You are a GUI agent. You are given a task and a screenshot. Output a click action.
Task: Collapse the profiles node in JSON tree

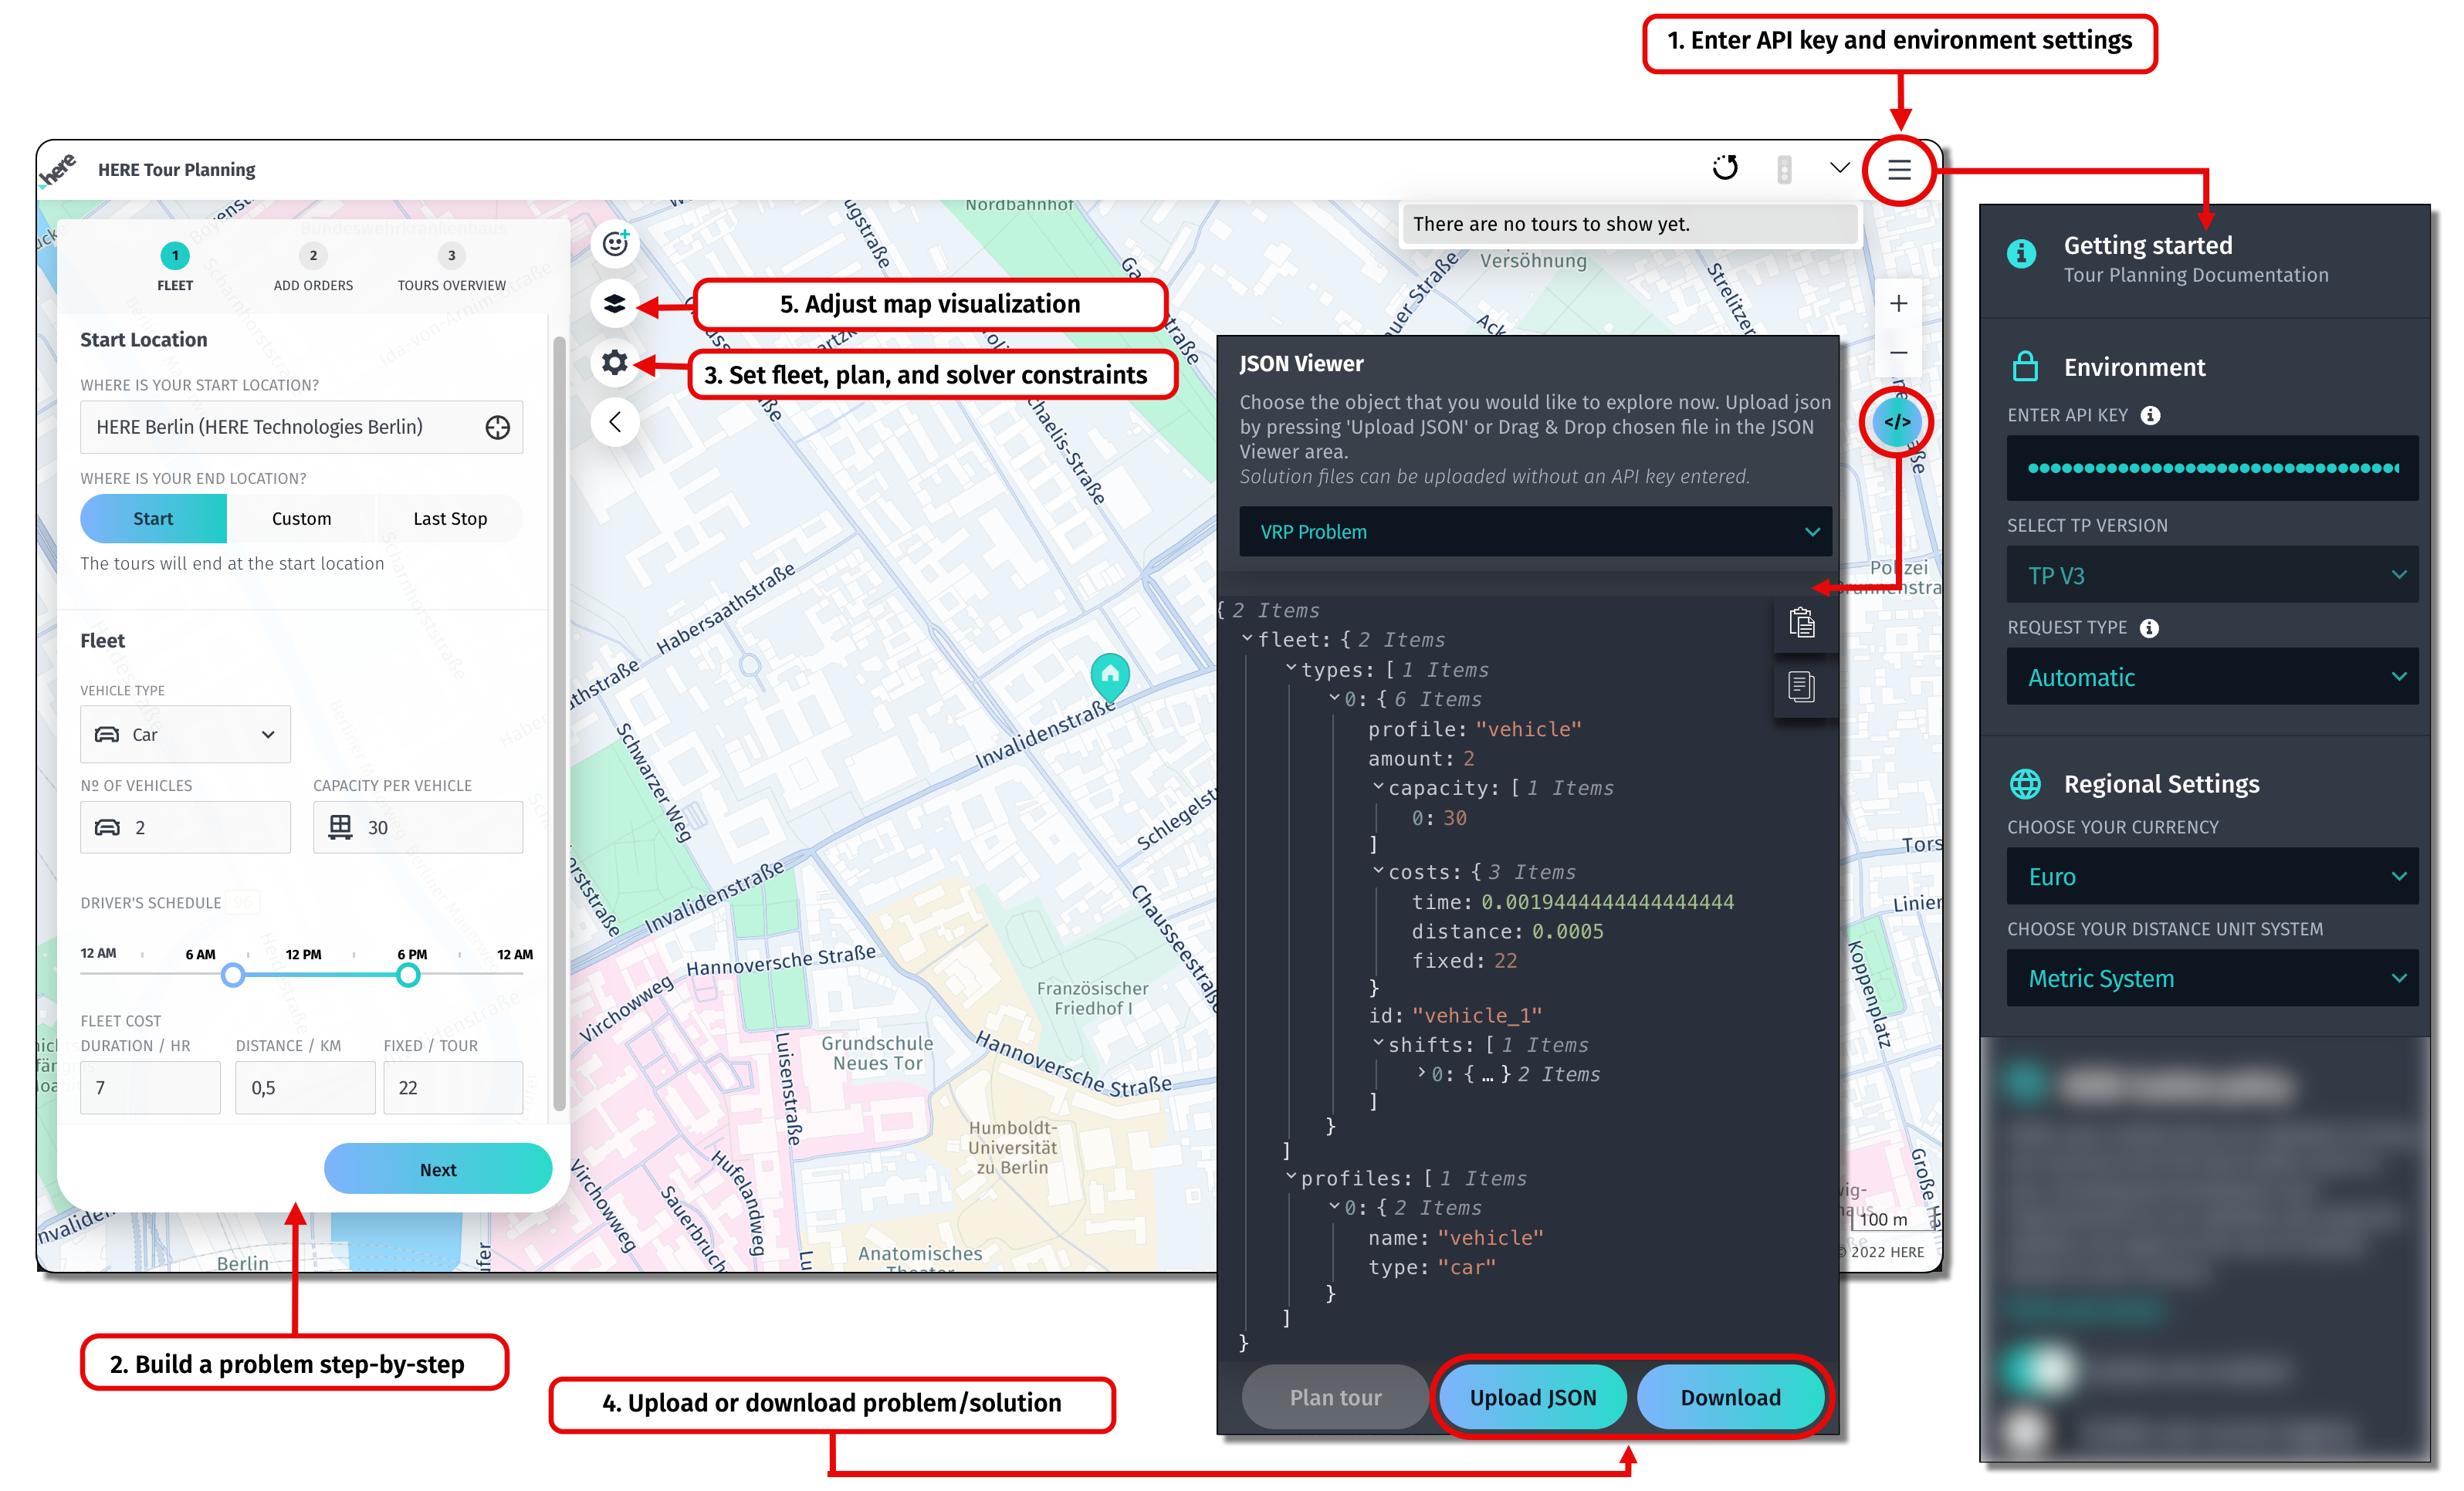[x=1291, y=1178]
